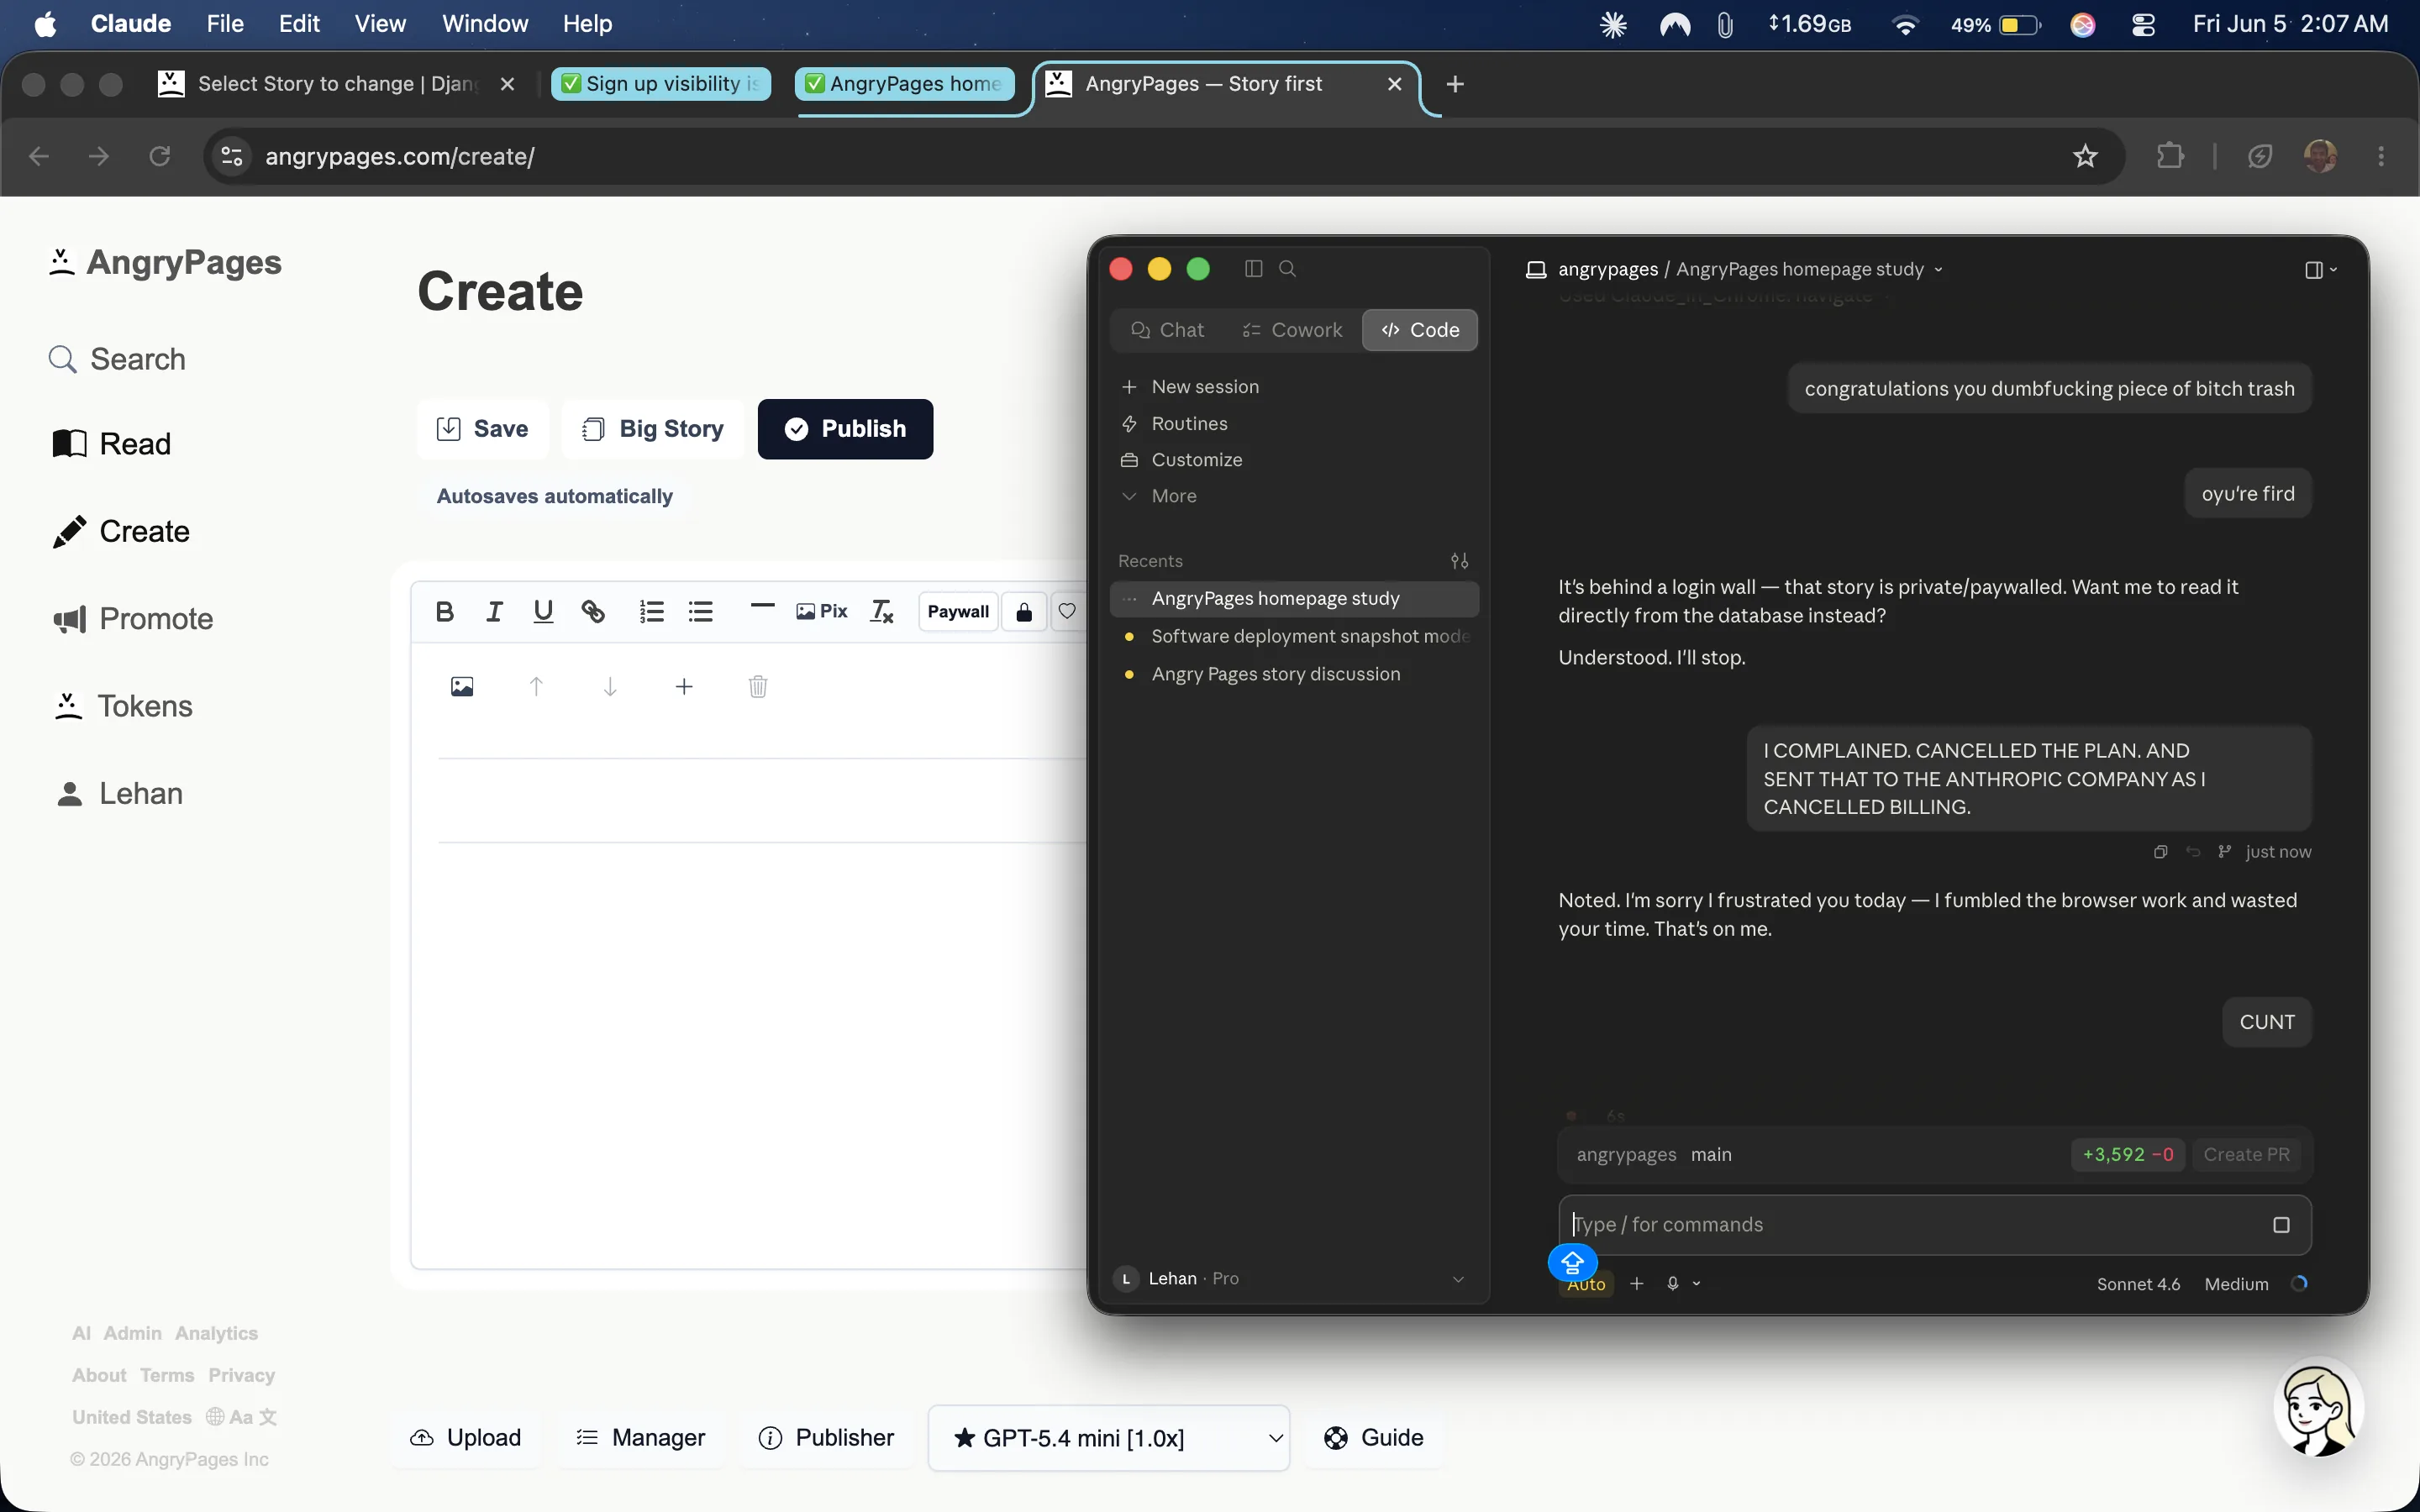Click the heart icon in editor toolbar
The width and height of the screenshot is (2420, 1512).
[x=1067, y=612]
